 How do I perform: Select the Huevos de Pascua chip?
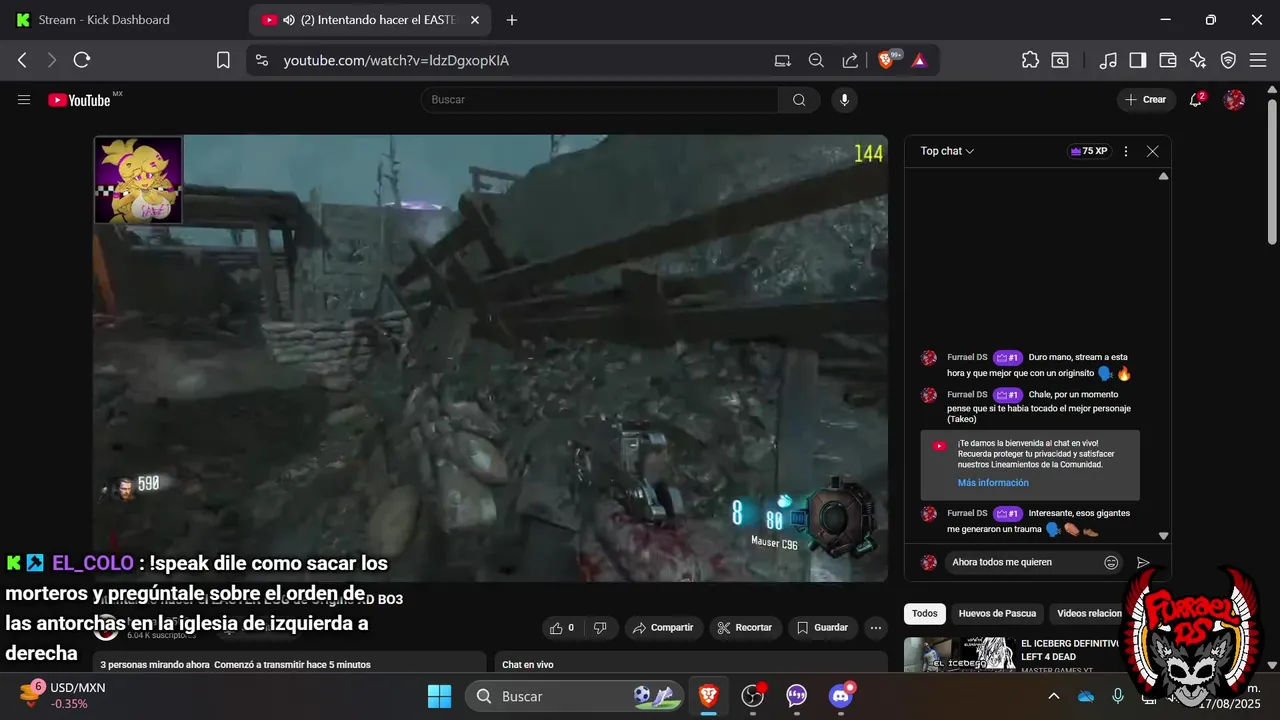coord(997,613)
